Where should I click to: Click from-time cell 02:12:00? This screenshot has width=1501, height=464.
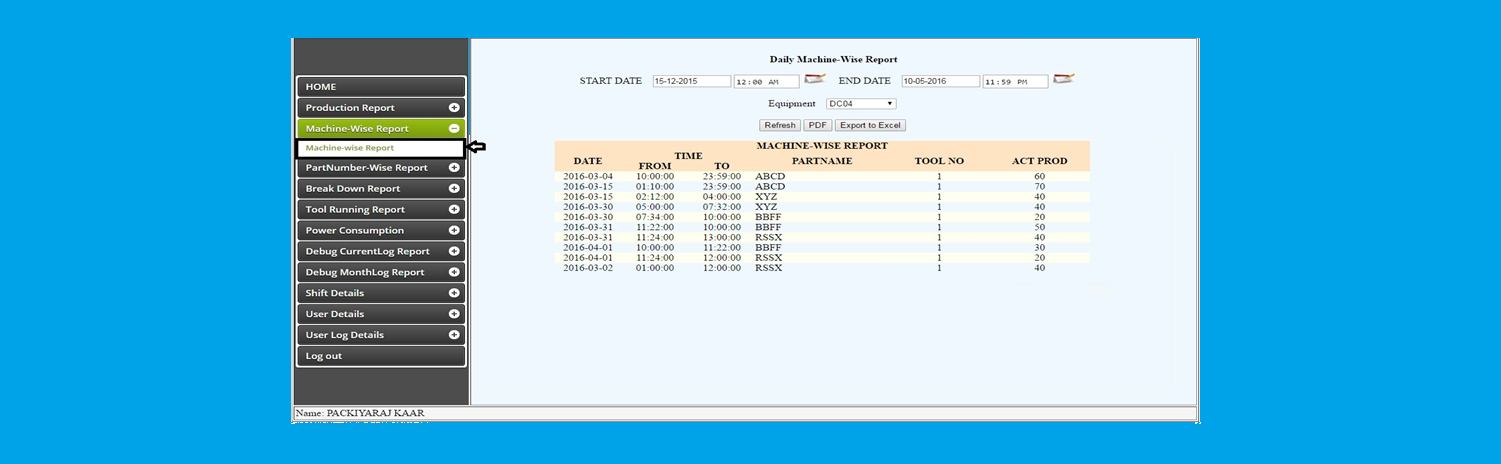655,197
